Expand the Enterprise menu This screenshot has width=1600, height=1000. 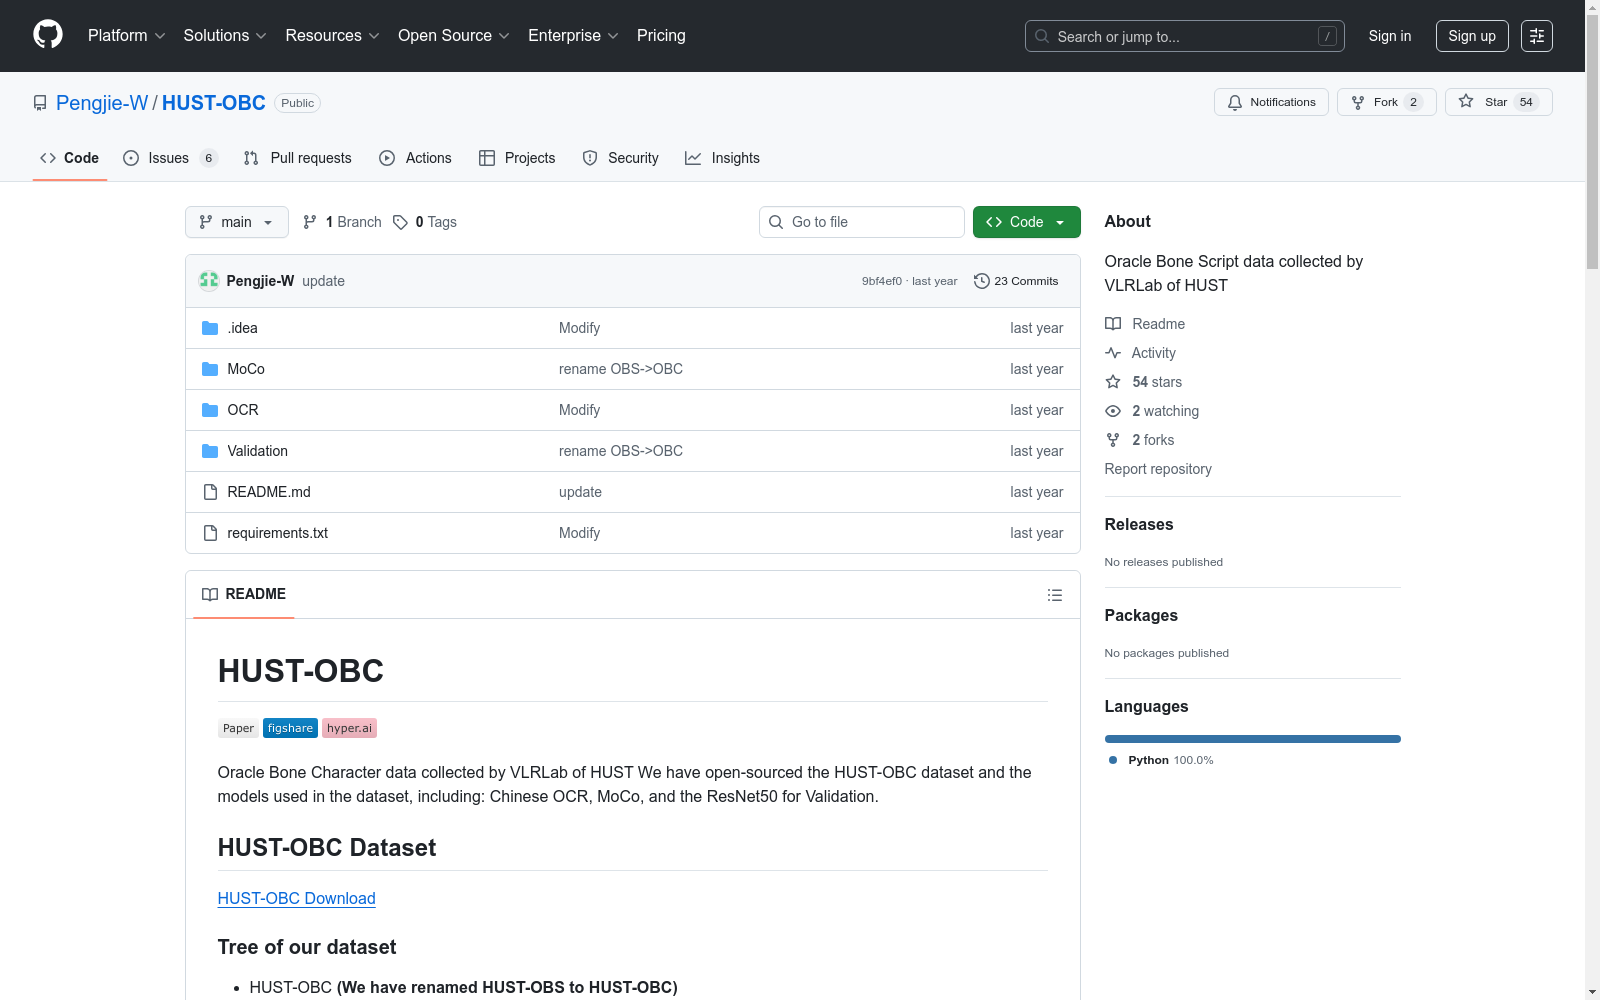coord(573,36)
